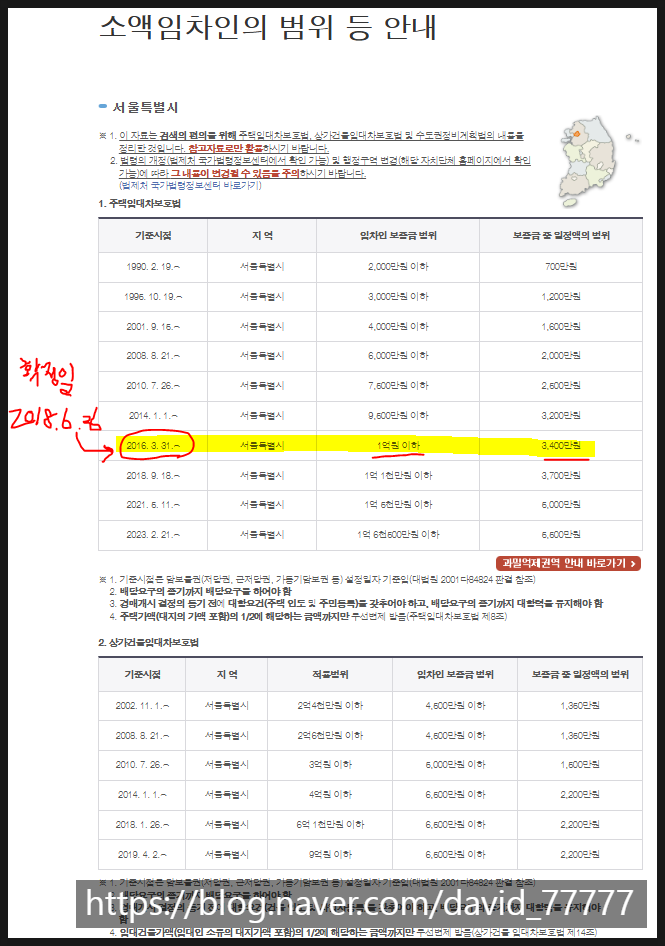The width and height of the screenshot is (665, 946).
Task: Click 2,200만원 in the 2019. 4. 2.~ row
Action: (580, 855)
